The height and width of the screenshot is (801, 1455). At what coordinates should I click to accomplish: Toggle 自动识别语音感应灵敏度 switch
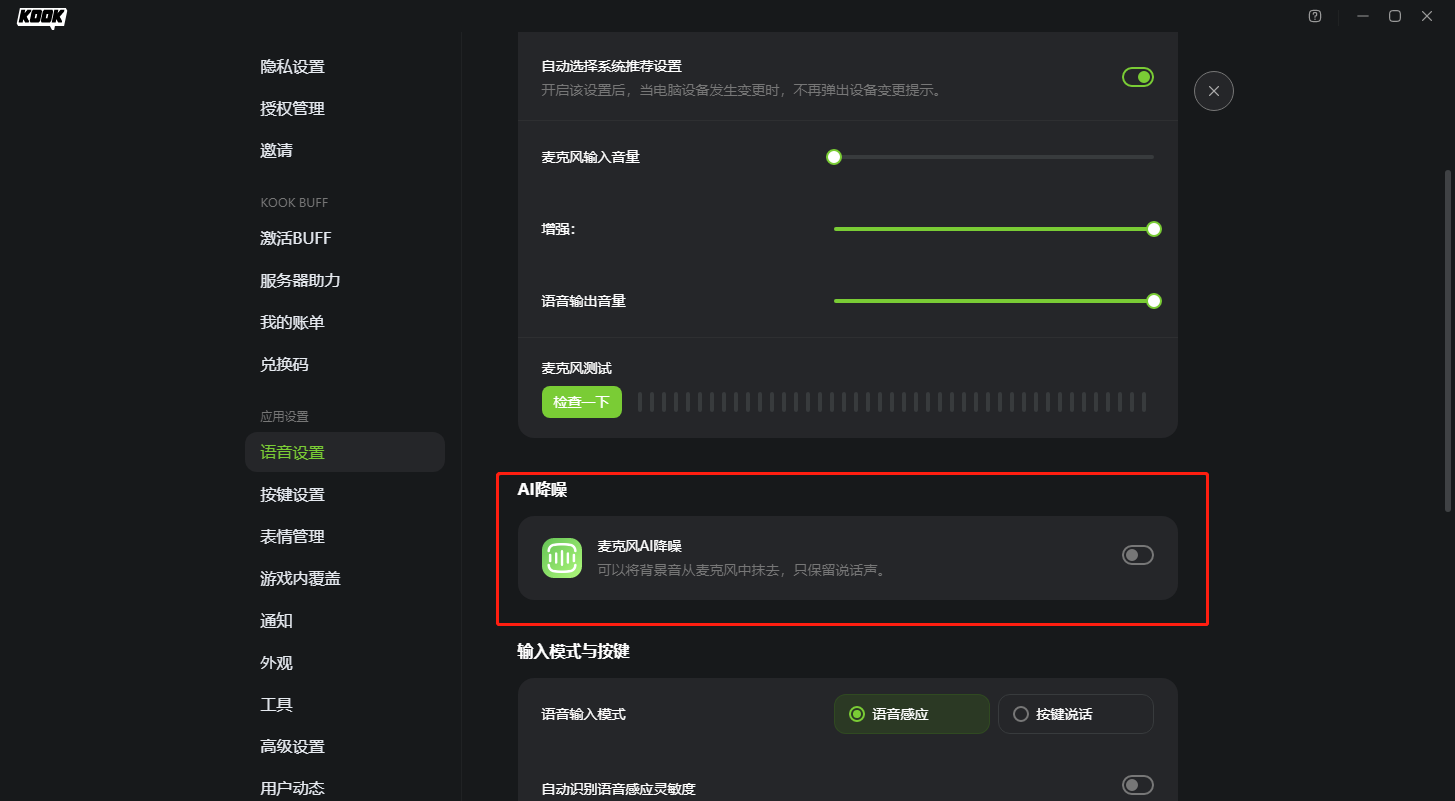coord(1138,785)
